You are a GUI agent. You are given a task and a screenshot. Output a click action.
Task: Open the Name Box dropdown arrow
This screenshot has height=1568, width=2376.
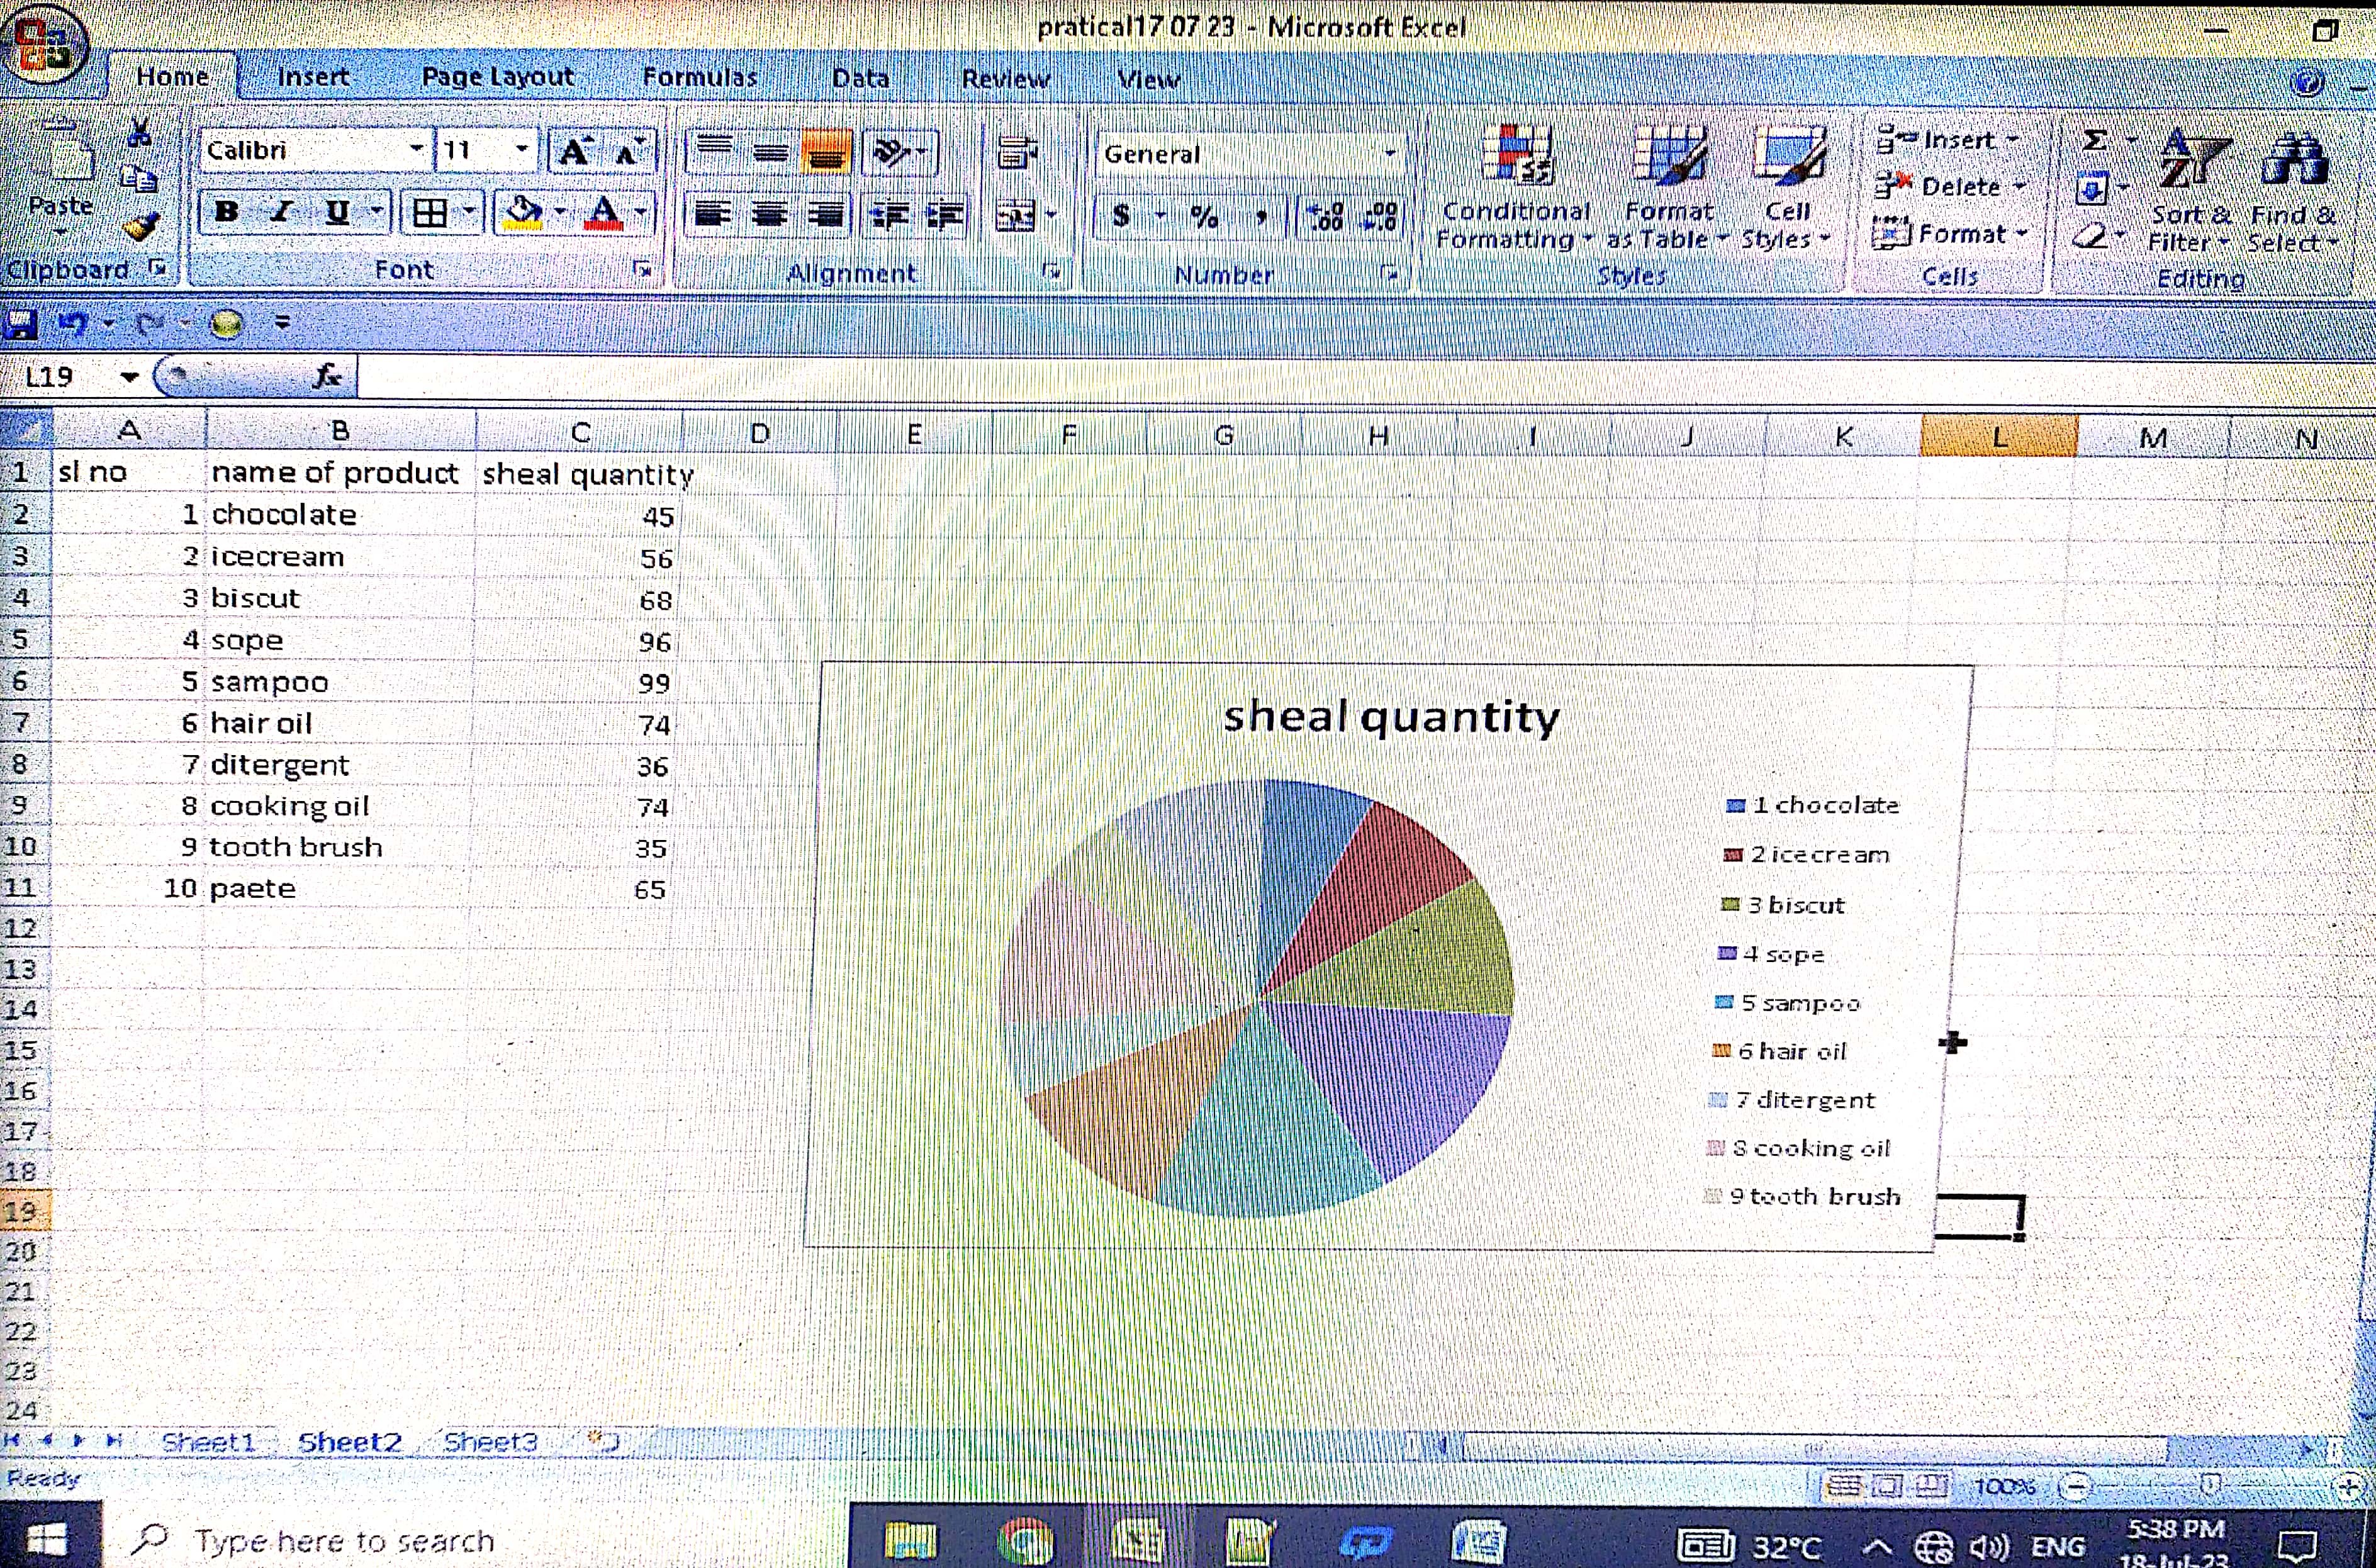tap(129, 377)
